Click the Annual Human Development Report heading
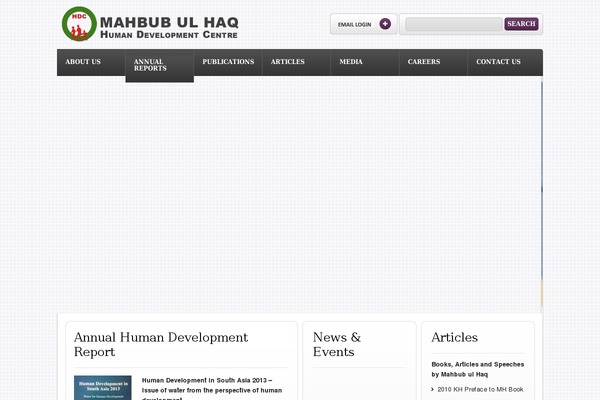This screenshot has height=400, width=600. [x=161, y=344]
